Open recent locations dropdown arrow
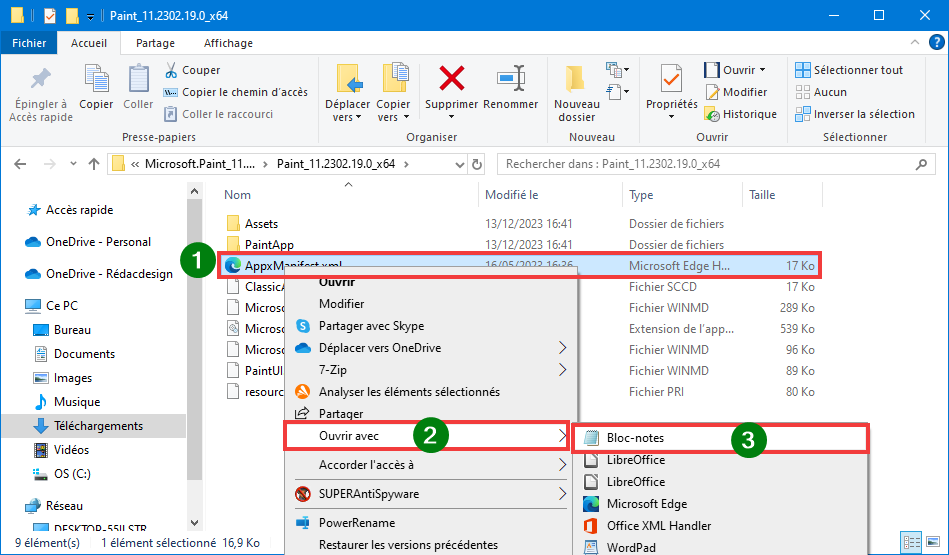 point(73,164)
